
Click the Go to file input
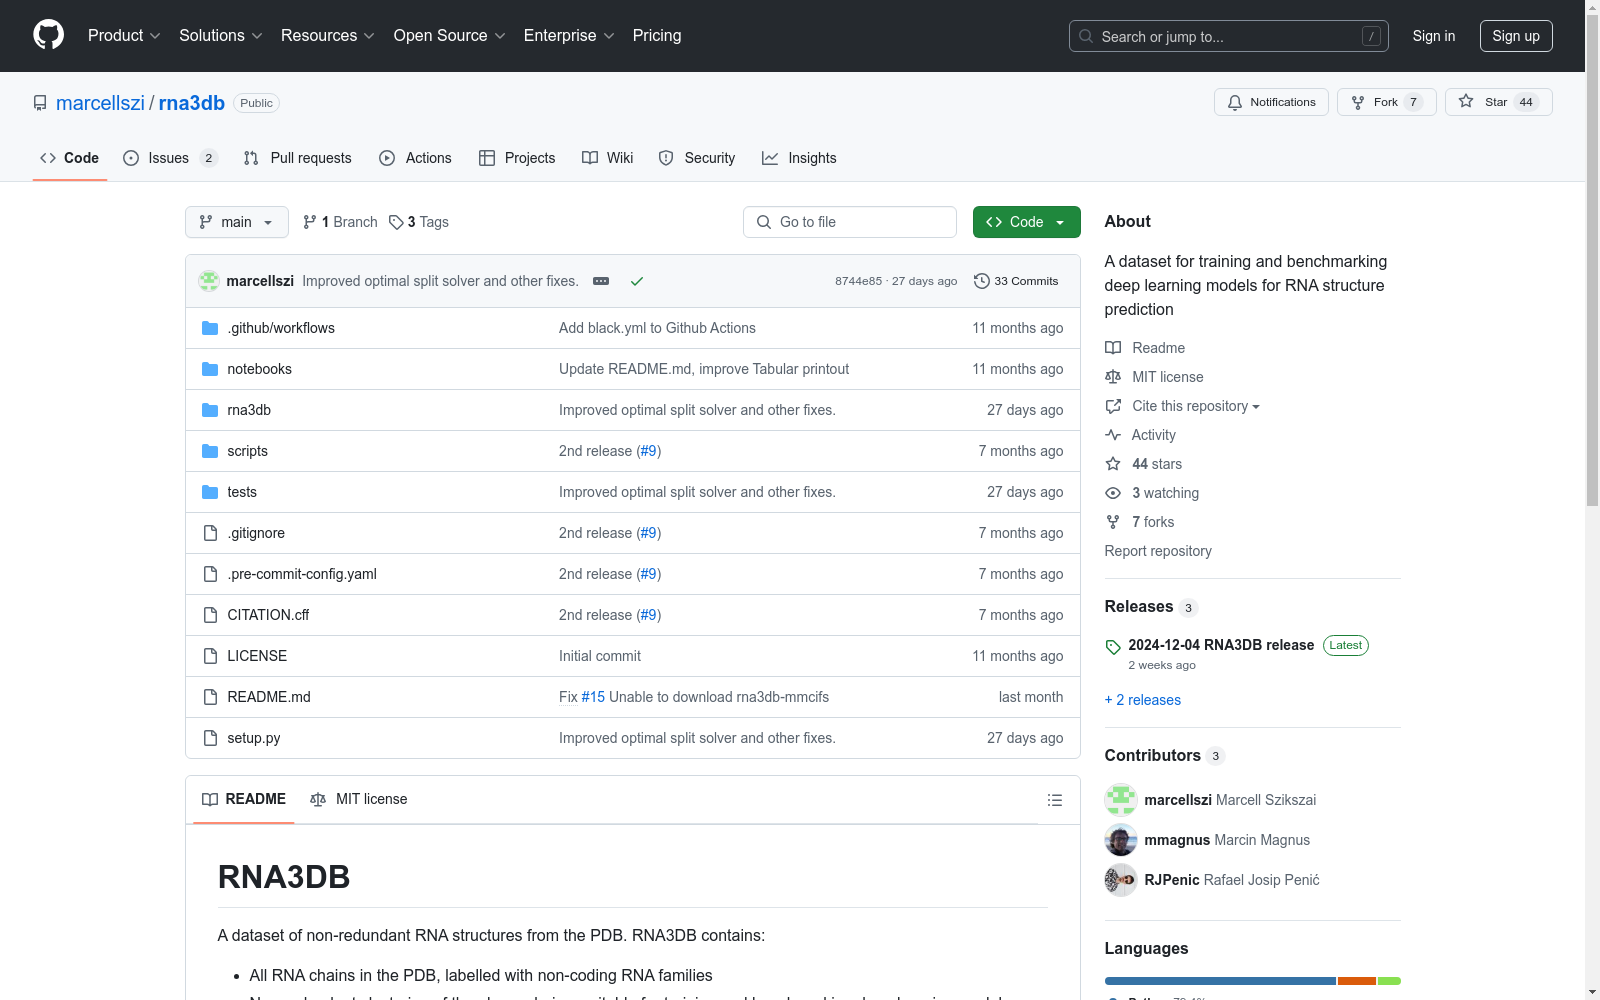pos(850,222)
